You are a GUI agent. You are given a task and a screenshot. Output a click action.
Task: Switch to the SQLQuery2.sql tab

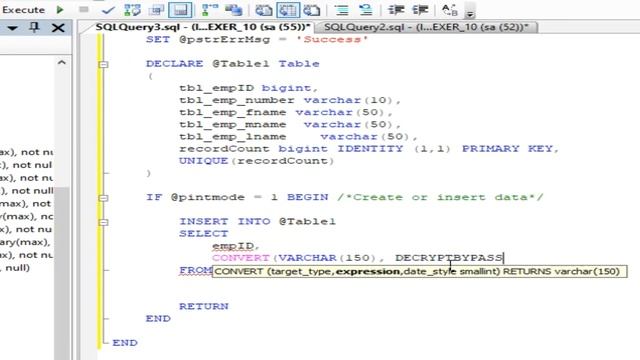426,27
